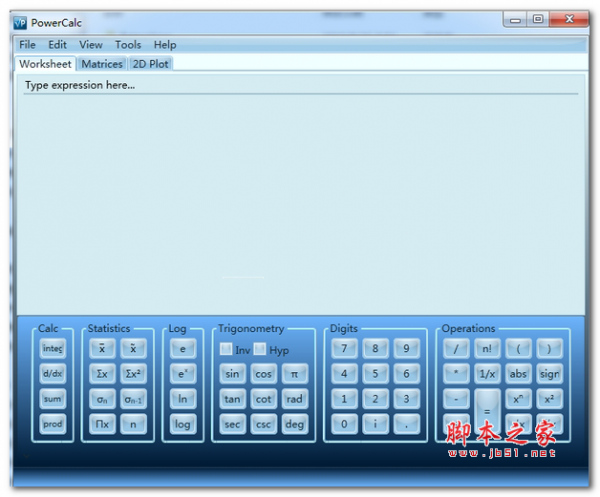Viewport: 600px width, 497px height.
Task: Click the division / operation button
Action: point(456,348)
